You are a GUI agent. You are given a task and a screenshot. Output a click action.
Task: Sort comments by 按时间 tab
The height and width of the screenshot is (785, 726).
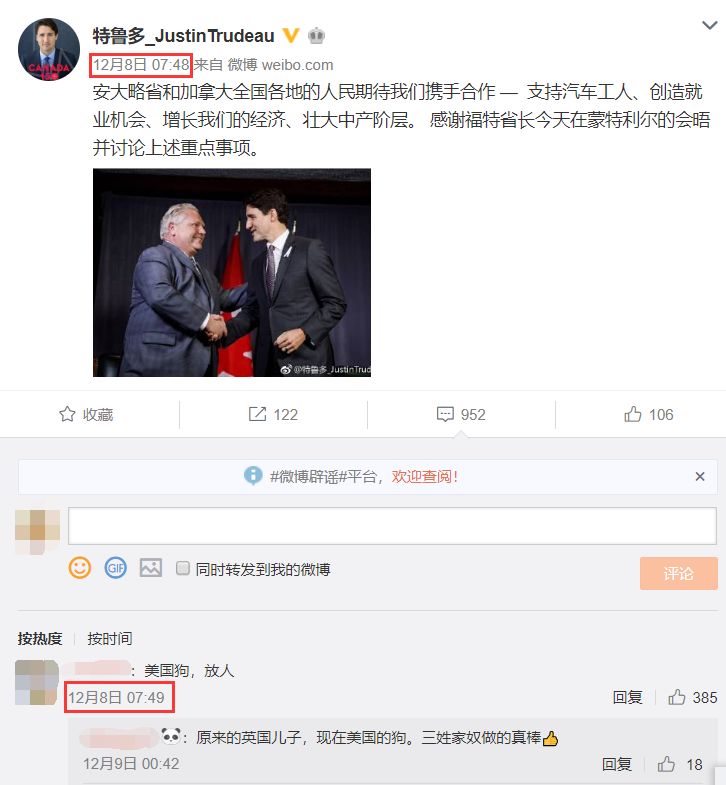pyautogui.click(x=110, y=638)
